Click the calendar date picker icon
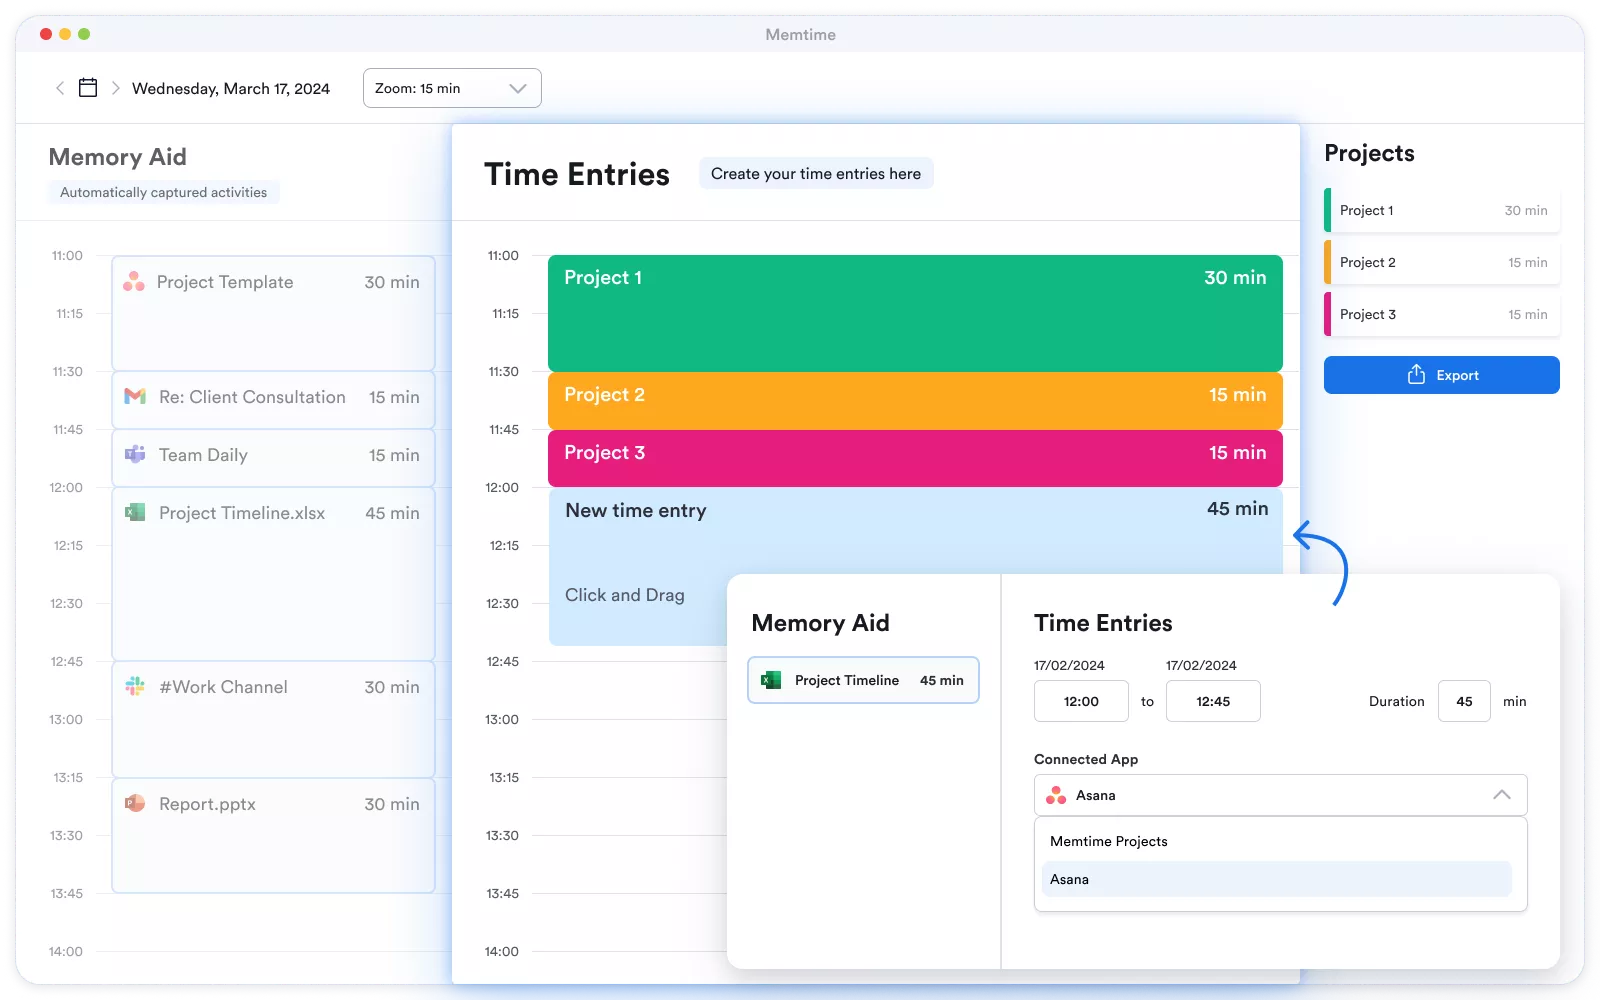The height and width of the screenshot is (1000, 1600). pos(88,88)
